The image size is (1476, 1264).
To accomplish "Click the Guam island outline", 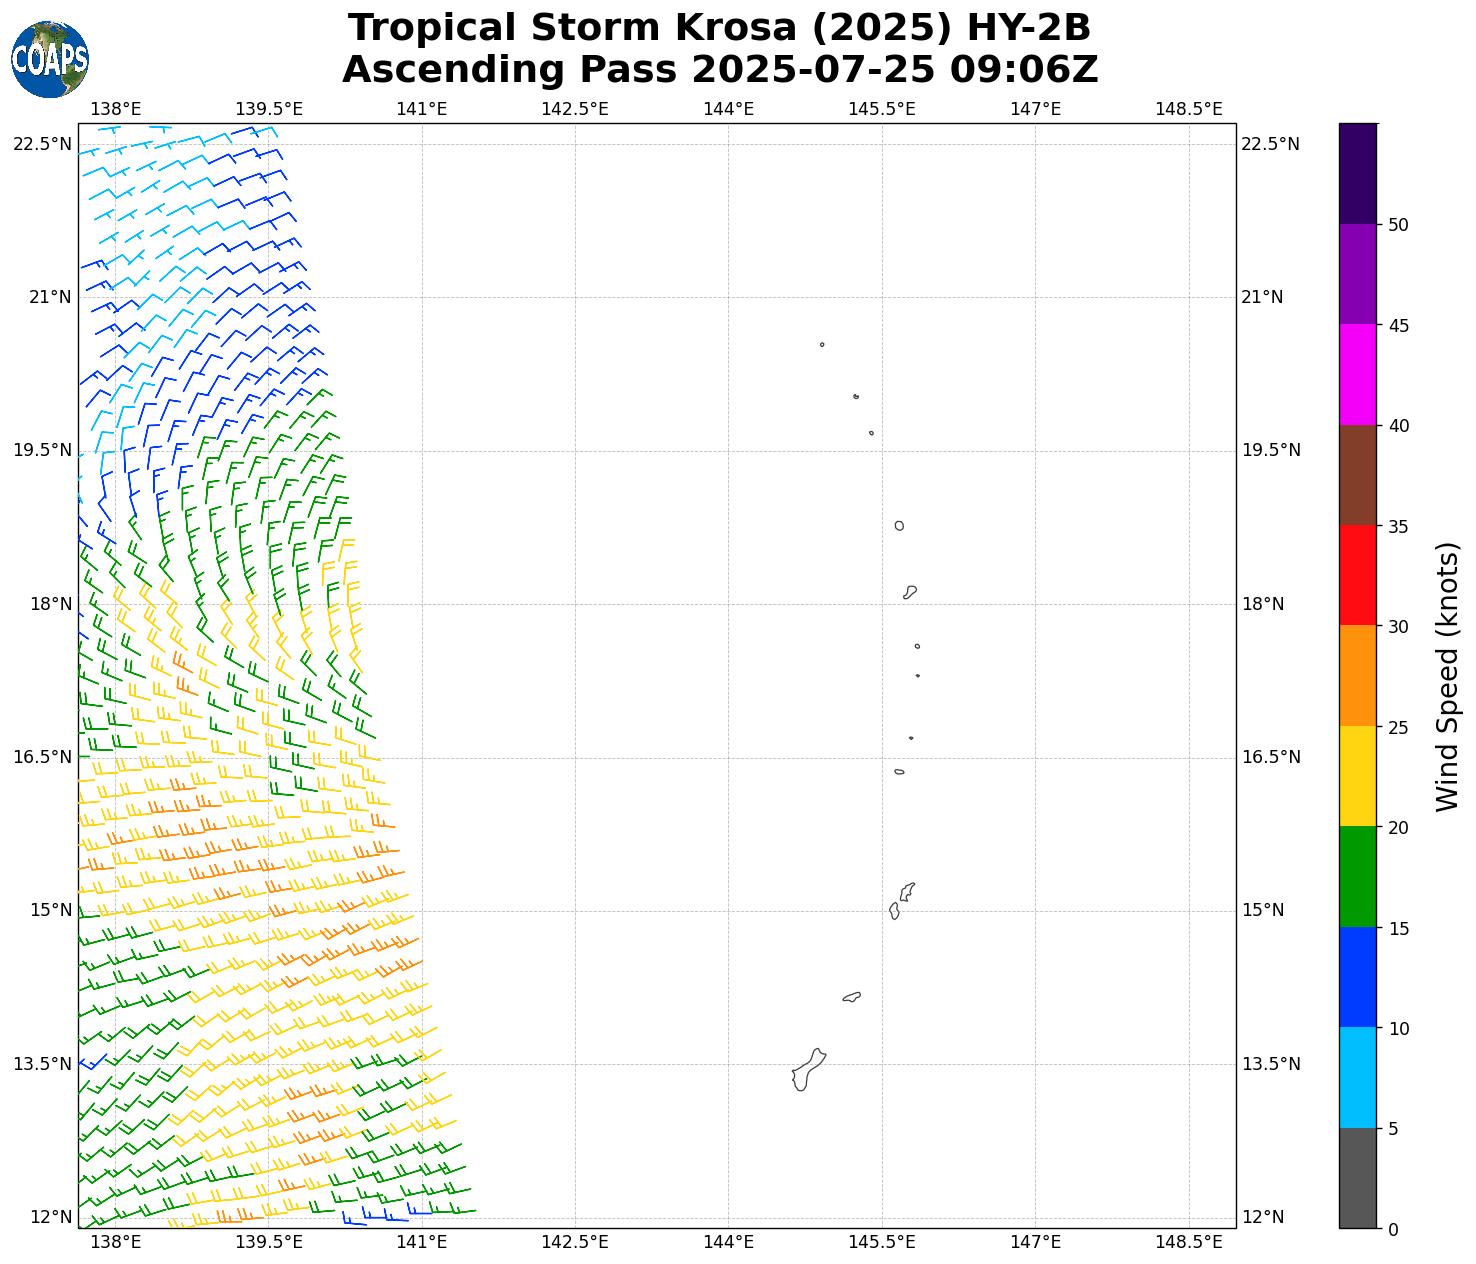I will [x=808, y=1071].
